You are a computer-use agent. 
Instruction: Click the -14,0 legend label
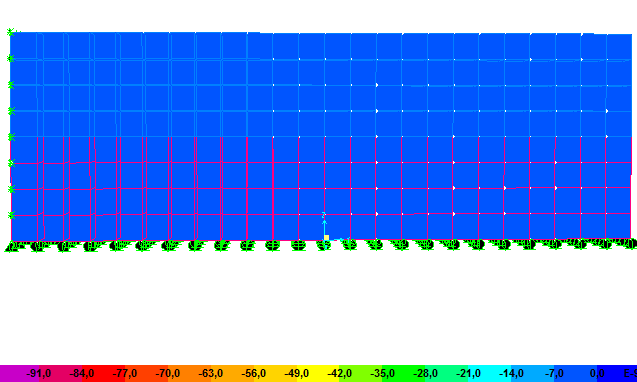[511, 373]
